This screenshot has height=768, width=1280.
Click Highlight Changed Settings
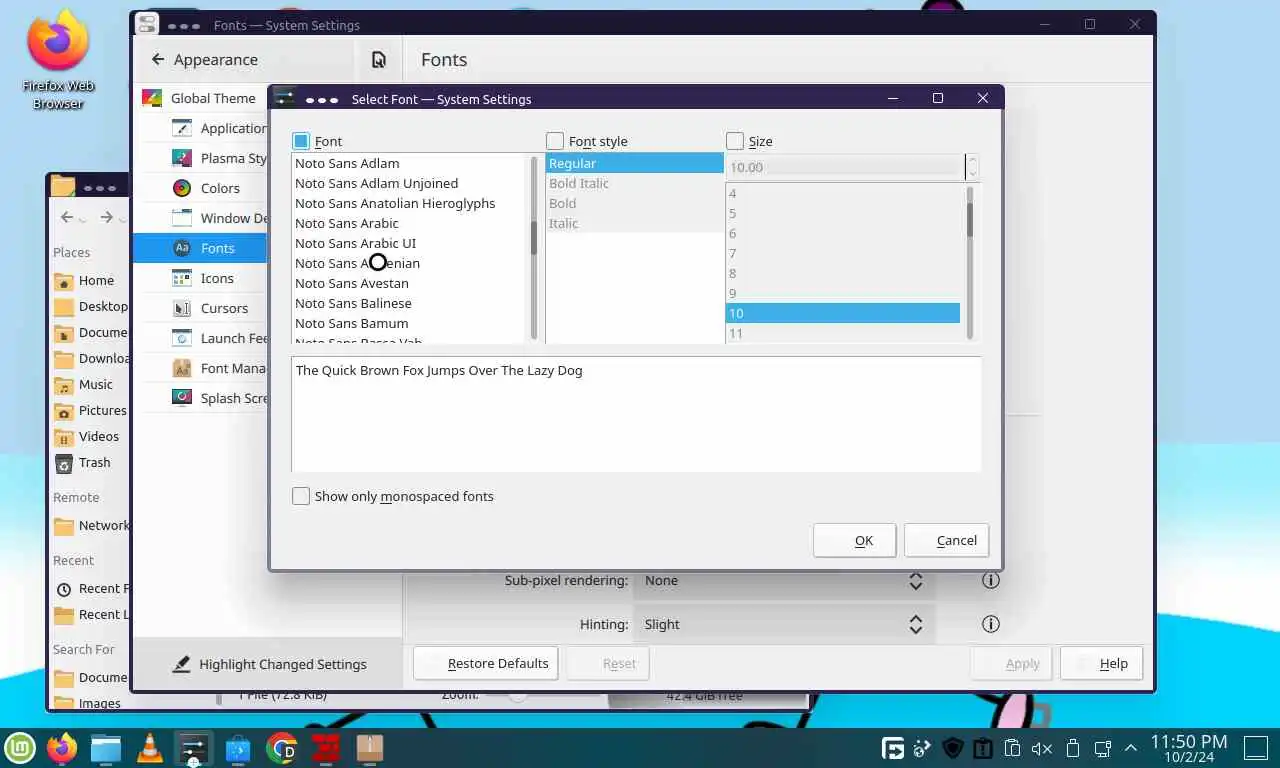click(x=269, y=664)
